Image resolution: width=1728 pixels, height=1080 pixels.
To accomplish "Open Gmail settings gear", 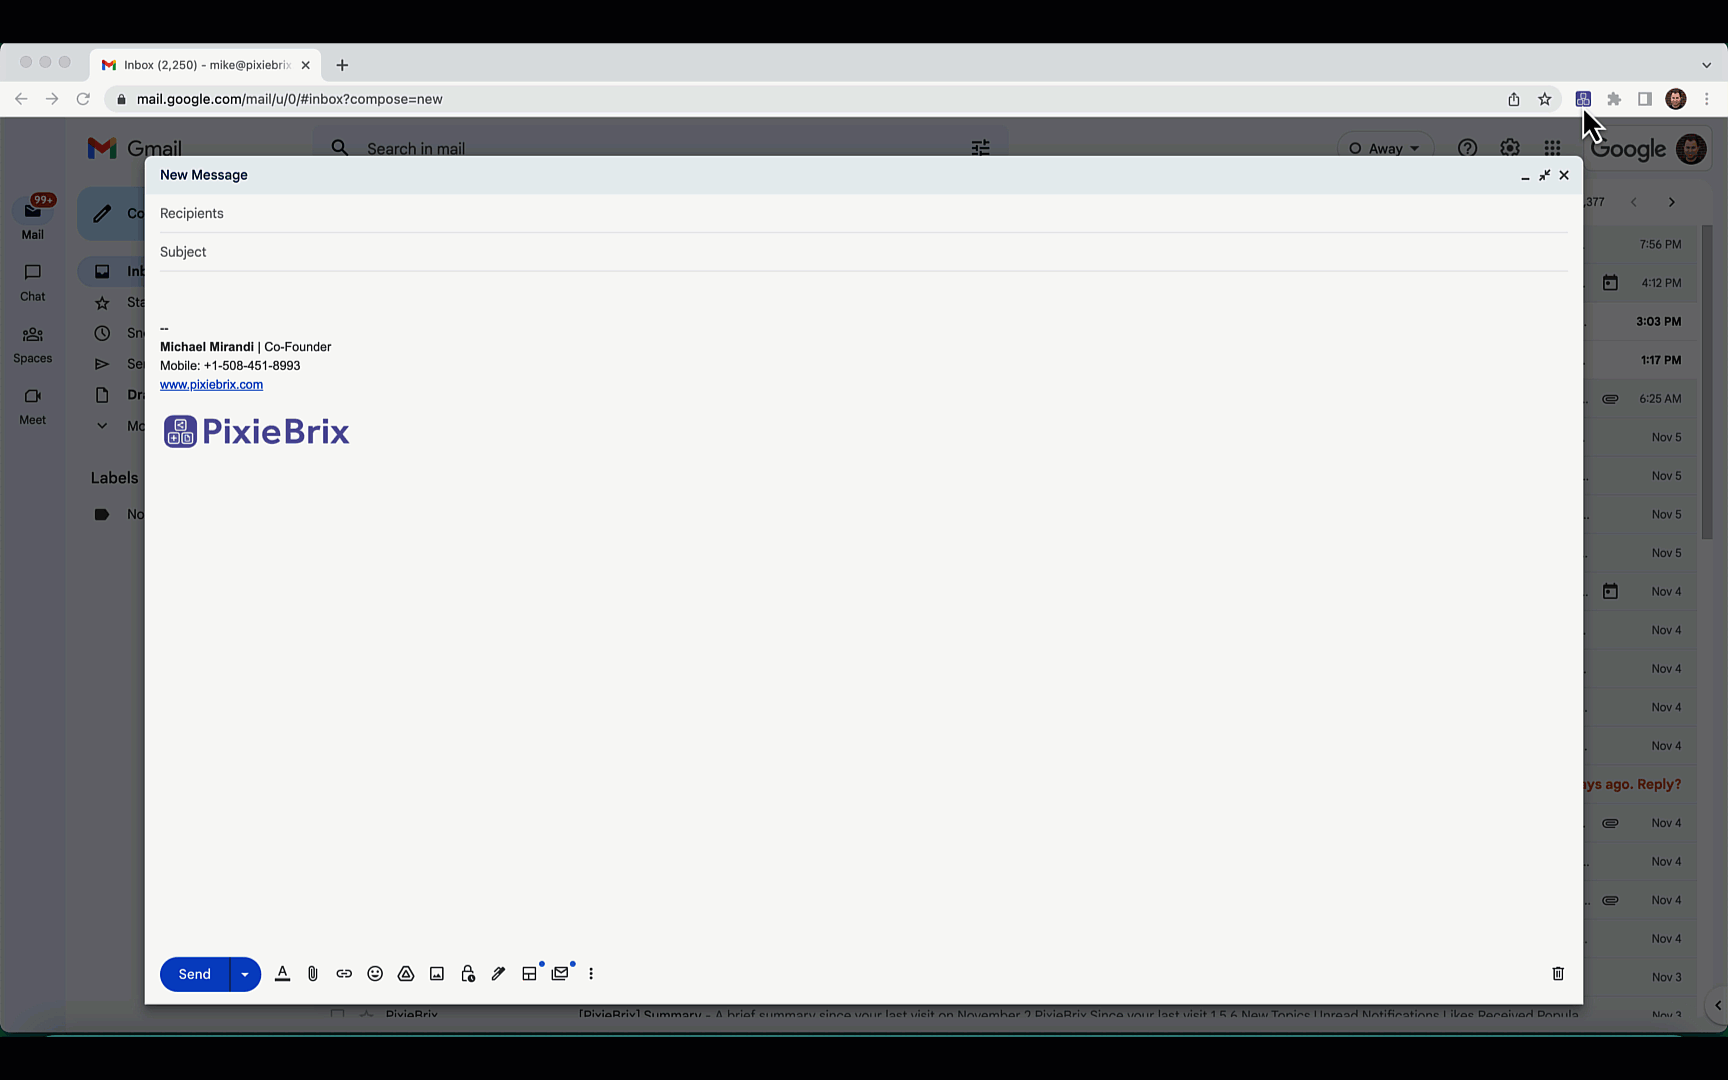I will pos(1510,148).
